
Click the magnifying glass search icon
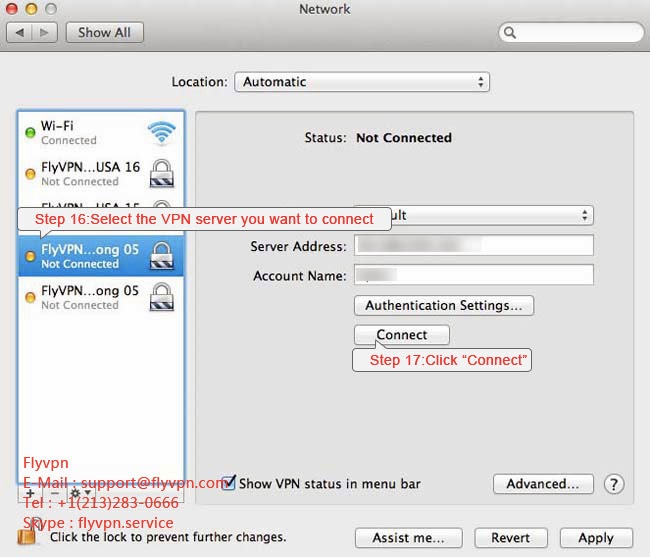[510, 32]
